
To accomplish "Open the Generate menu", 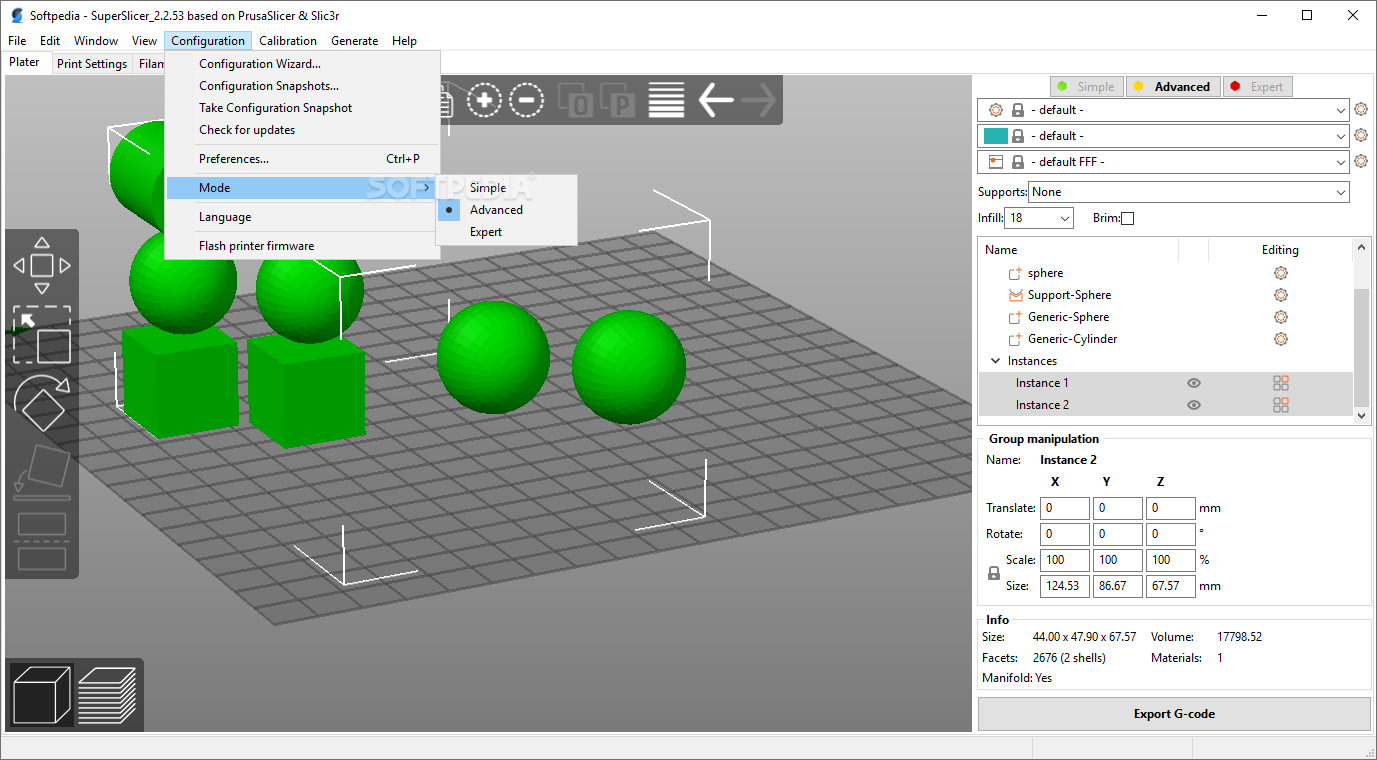I will 355,41.
